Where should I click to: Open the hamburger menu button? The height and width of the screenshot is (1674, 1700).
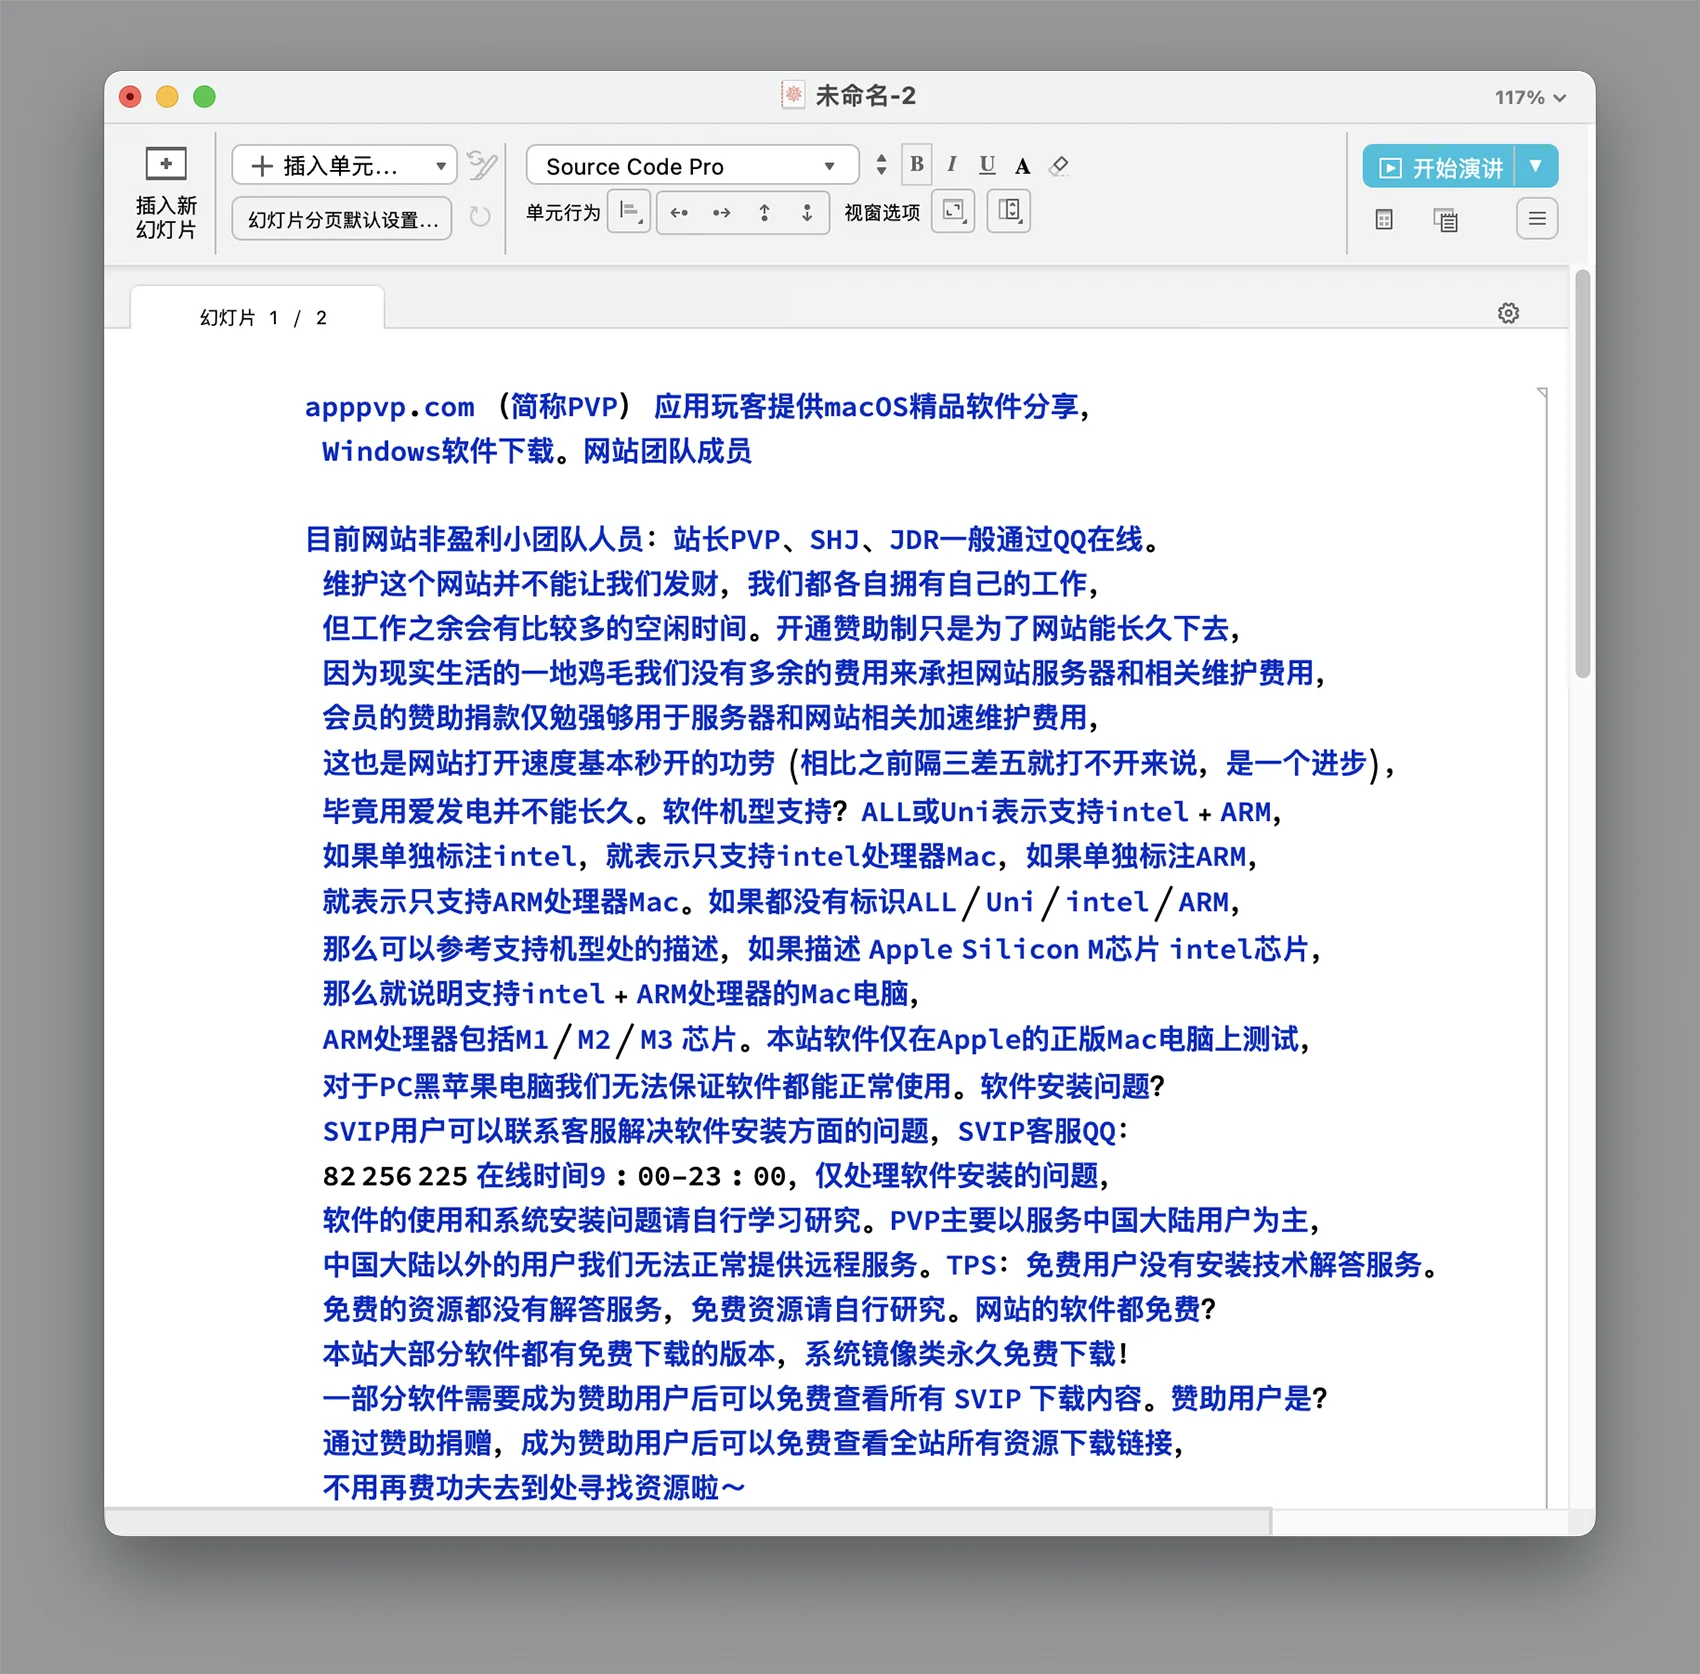1537,219
